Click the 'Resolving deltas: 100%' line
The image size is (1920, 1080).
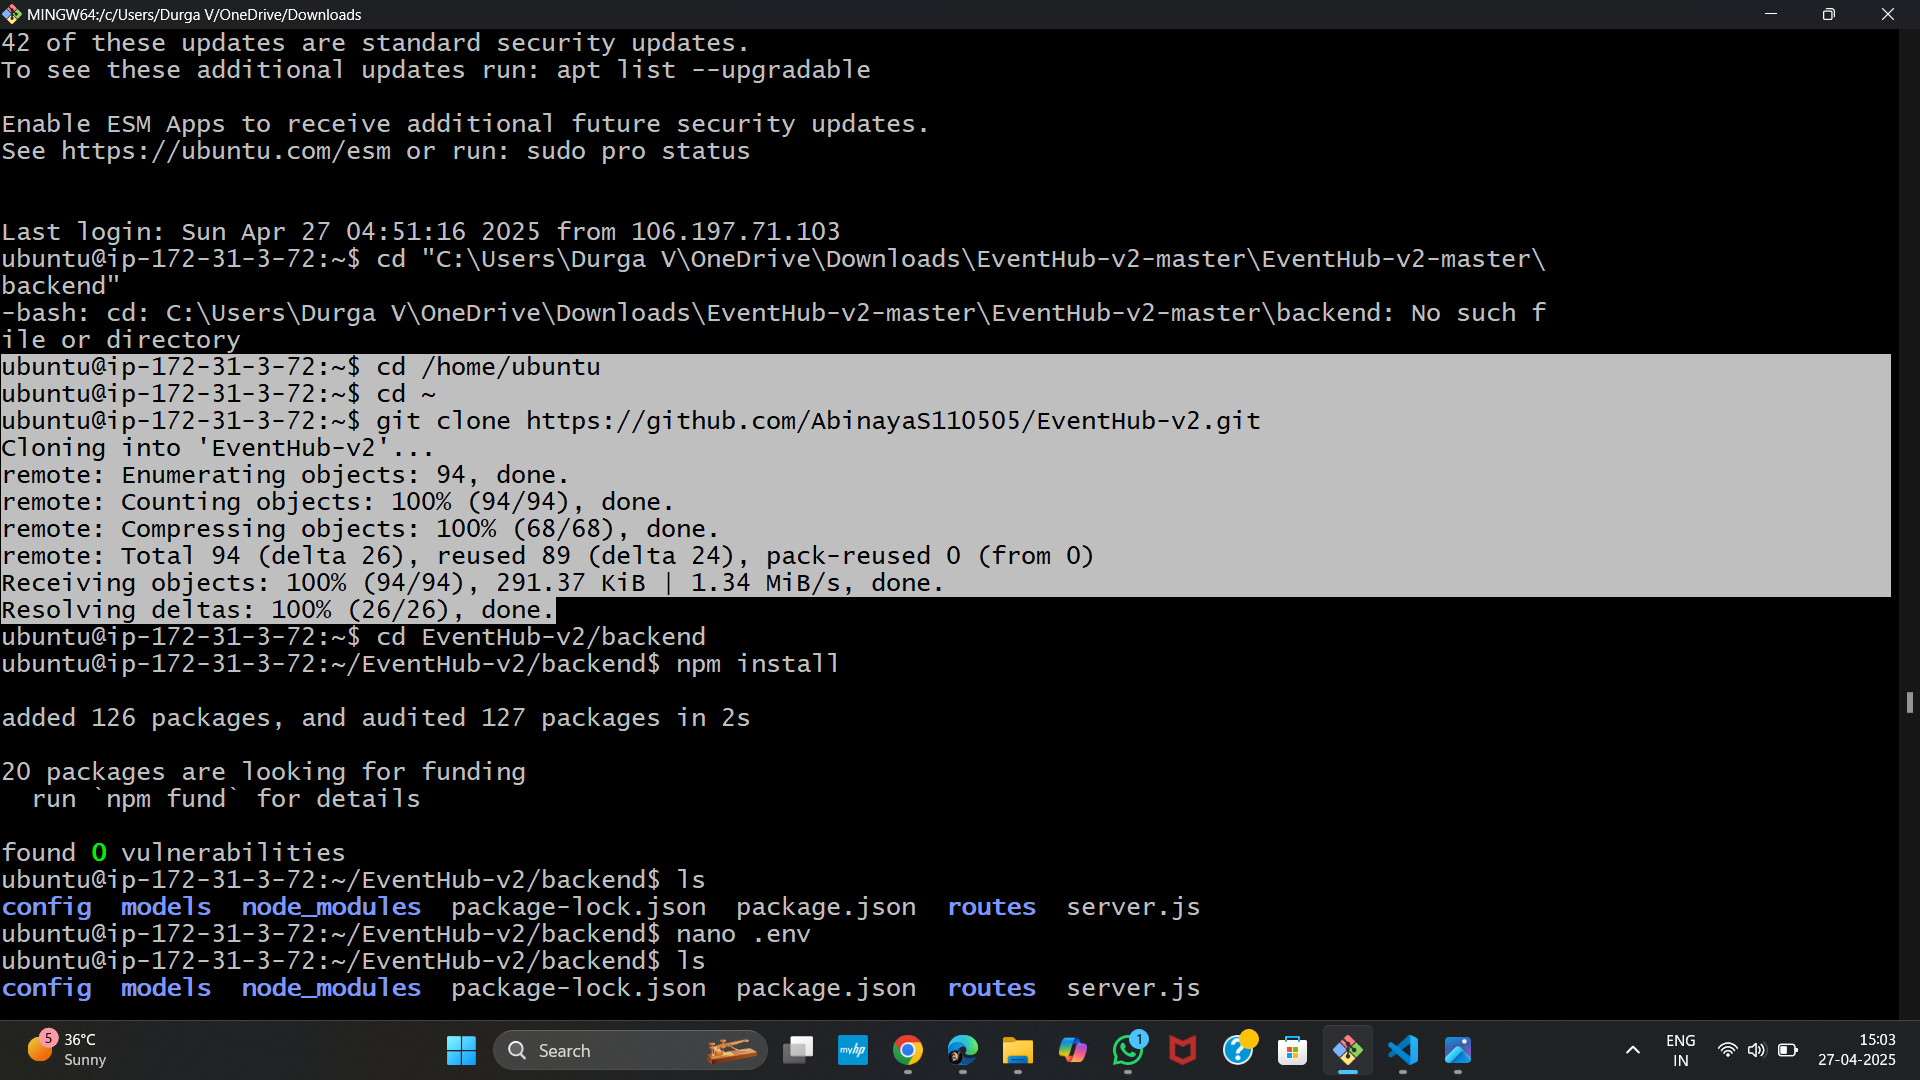pyautogui.click(x=278, y=610)
